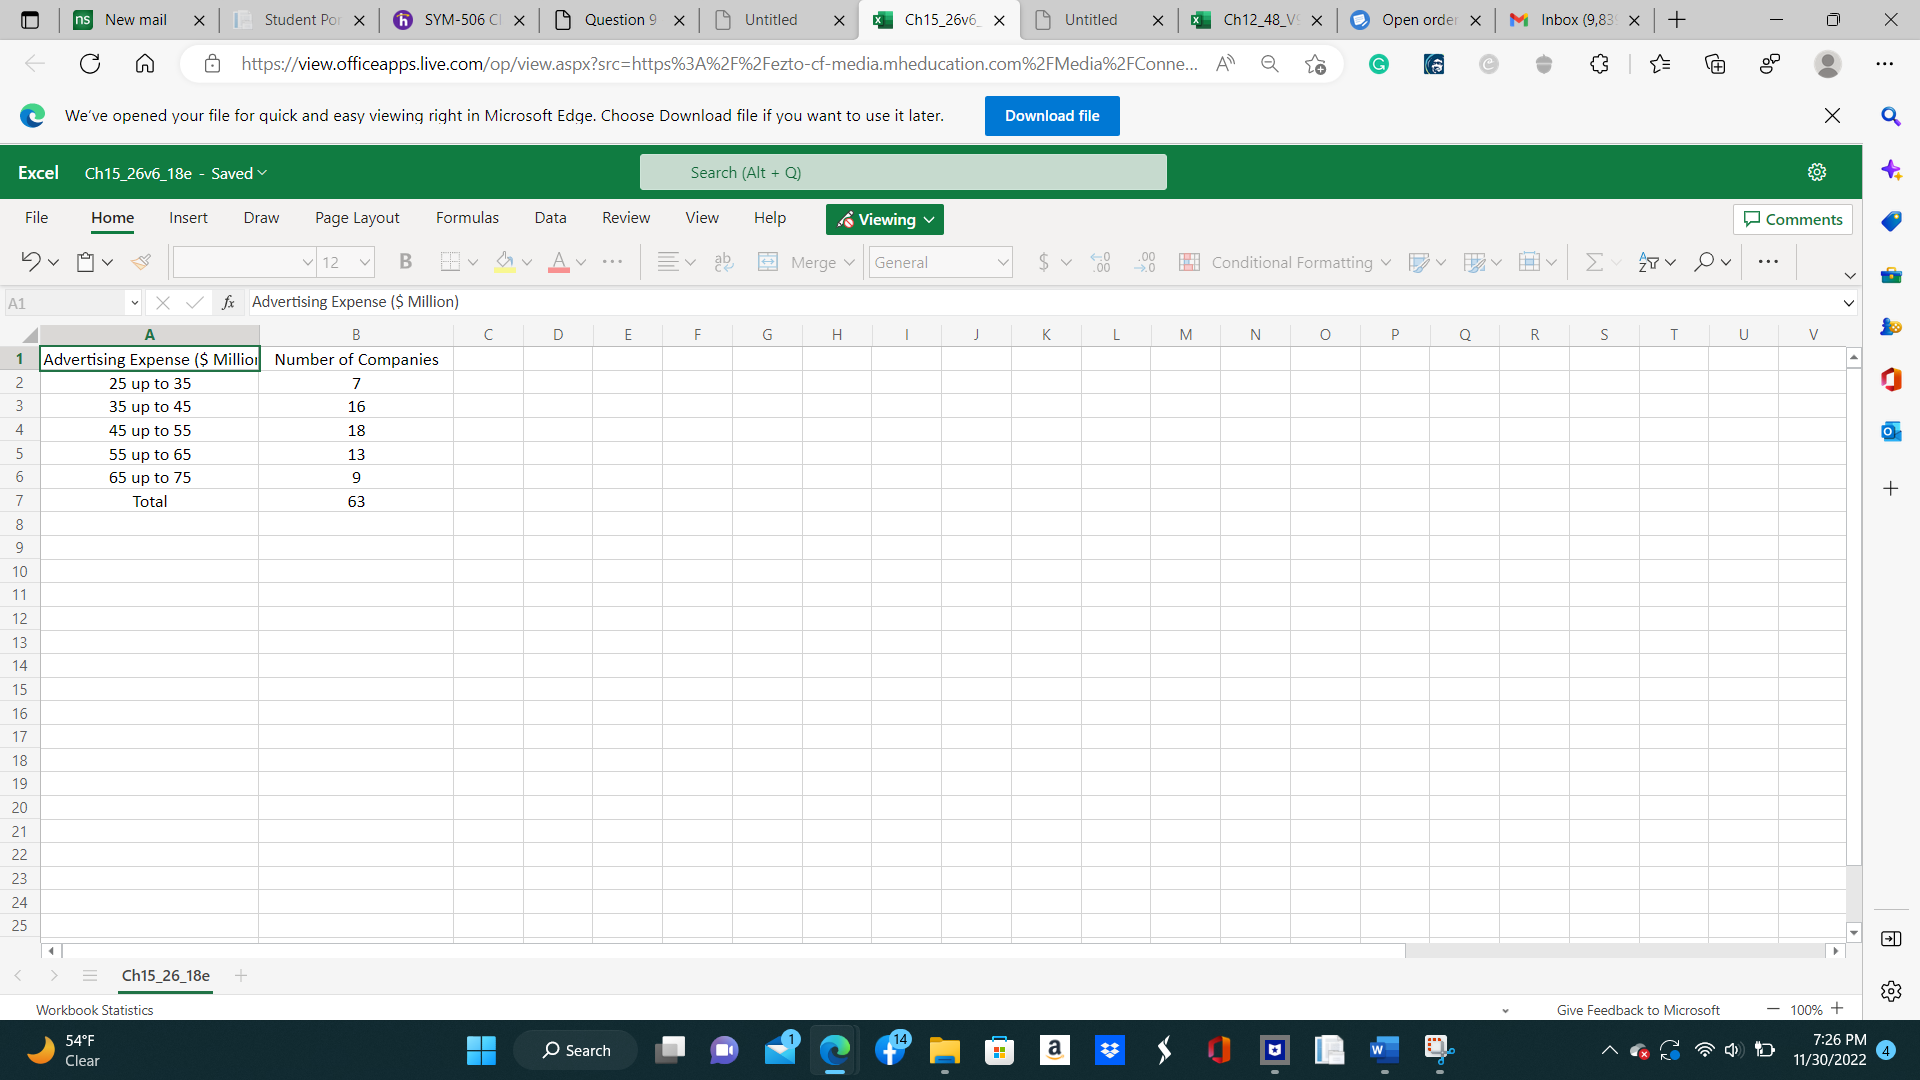Click the Undo icon in ribbon

(x=30, y=262)
